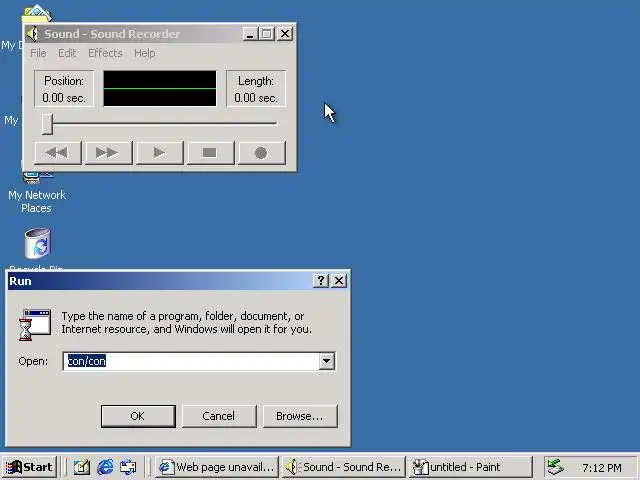Click the network connection system tray icon
This screenshot has width=640, height=480.
coord(556,467)
